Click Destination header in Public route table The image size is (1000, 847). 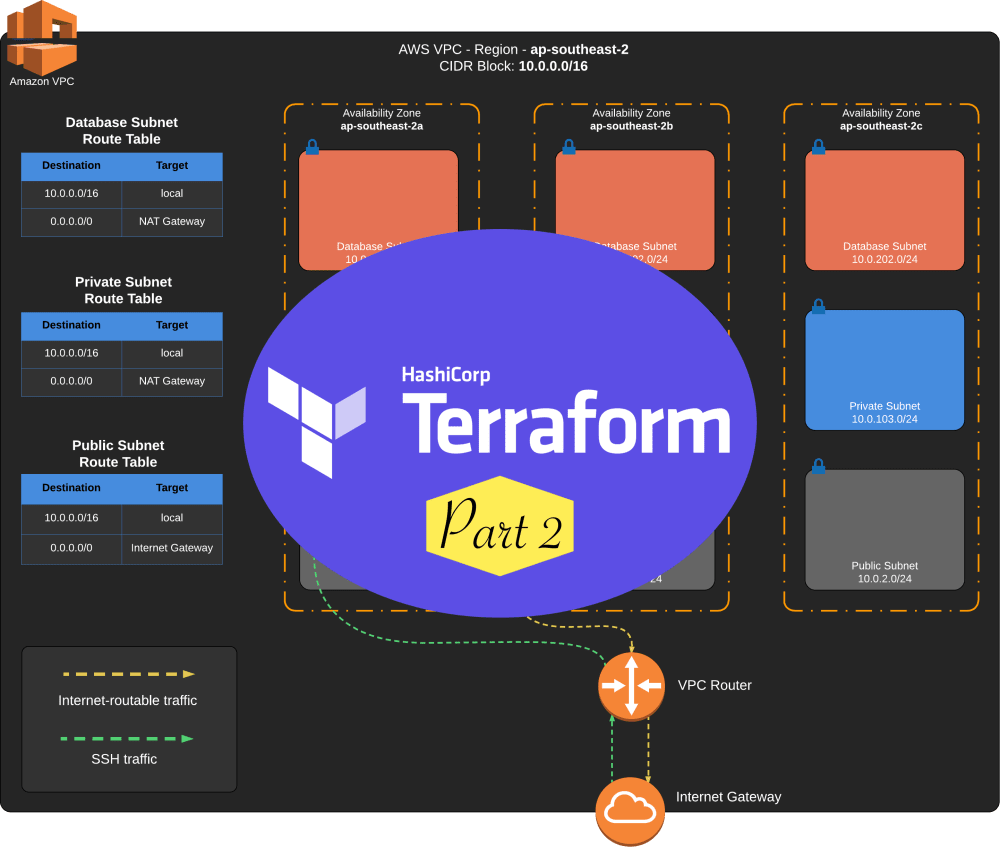tap(71, 488)
